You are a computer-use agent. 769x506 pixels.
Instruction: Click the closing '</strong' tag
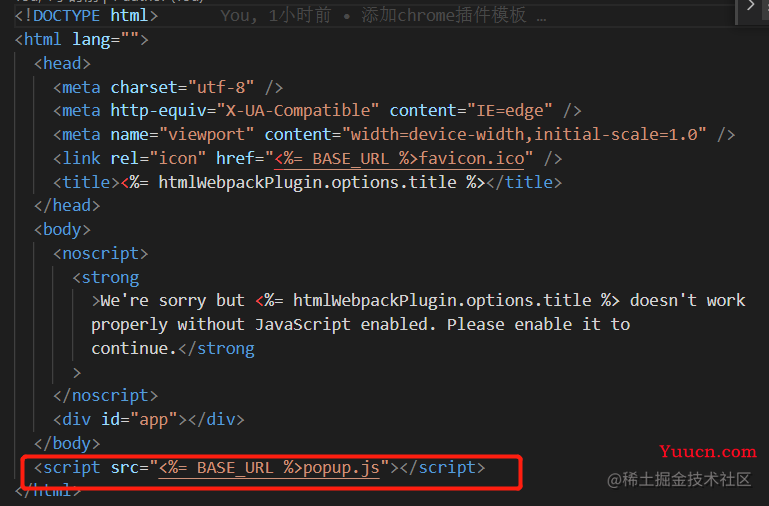pos(216,349)
